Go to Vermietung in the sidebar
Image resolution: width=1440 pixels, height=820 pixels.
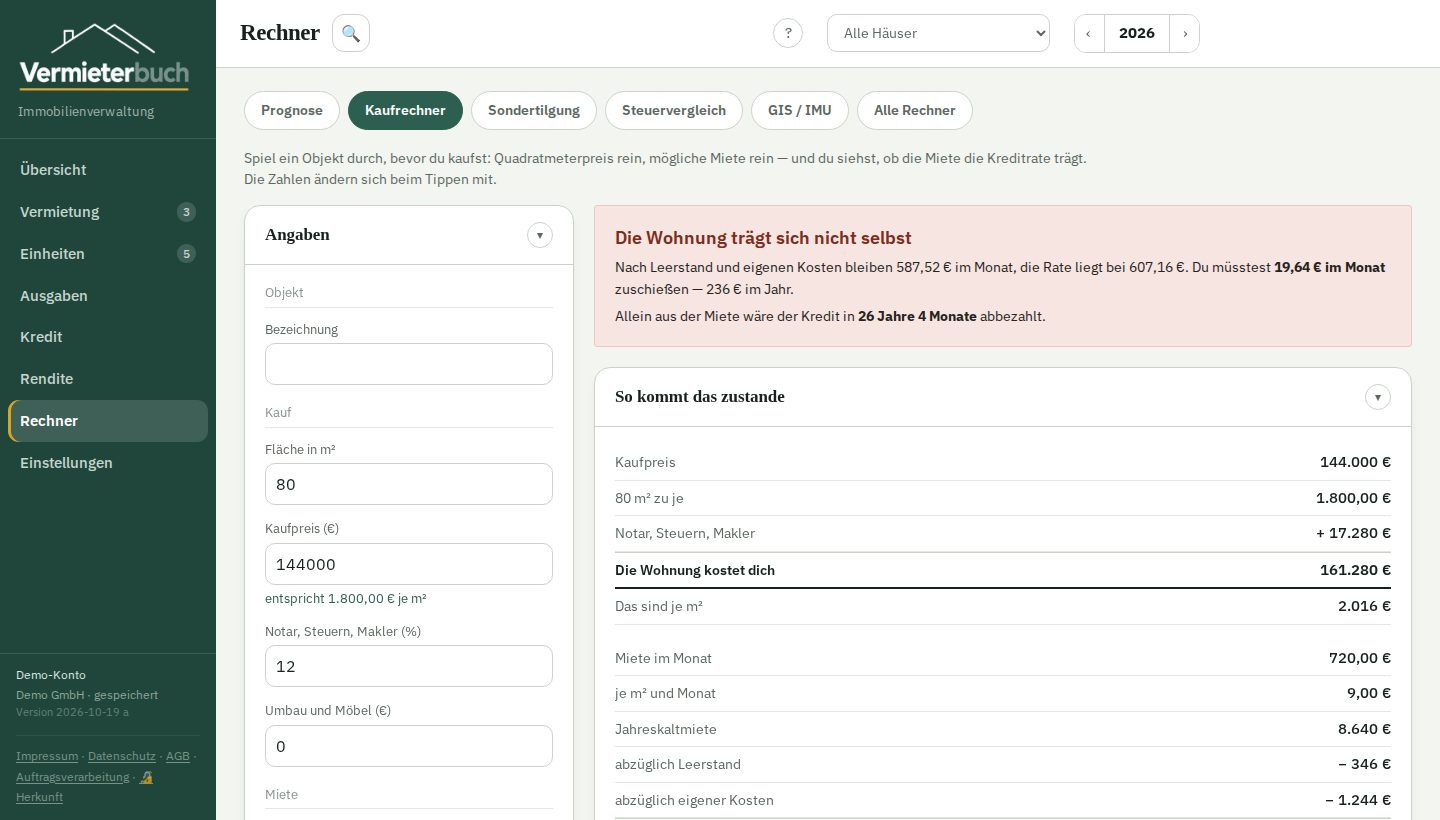[108, 212]
